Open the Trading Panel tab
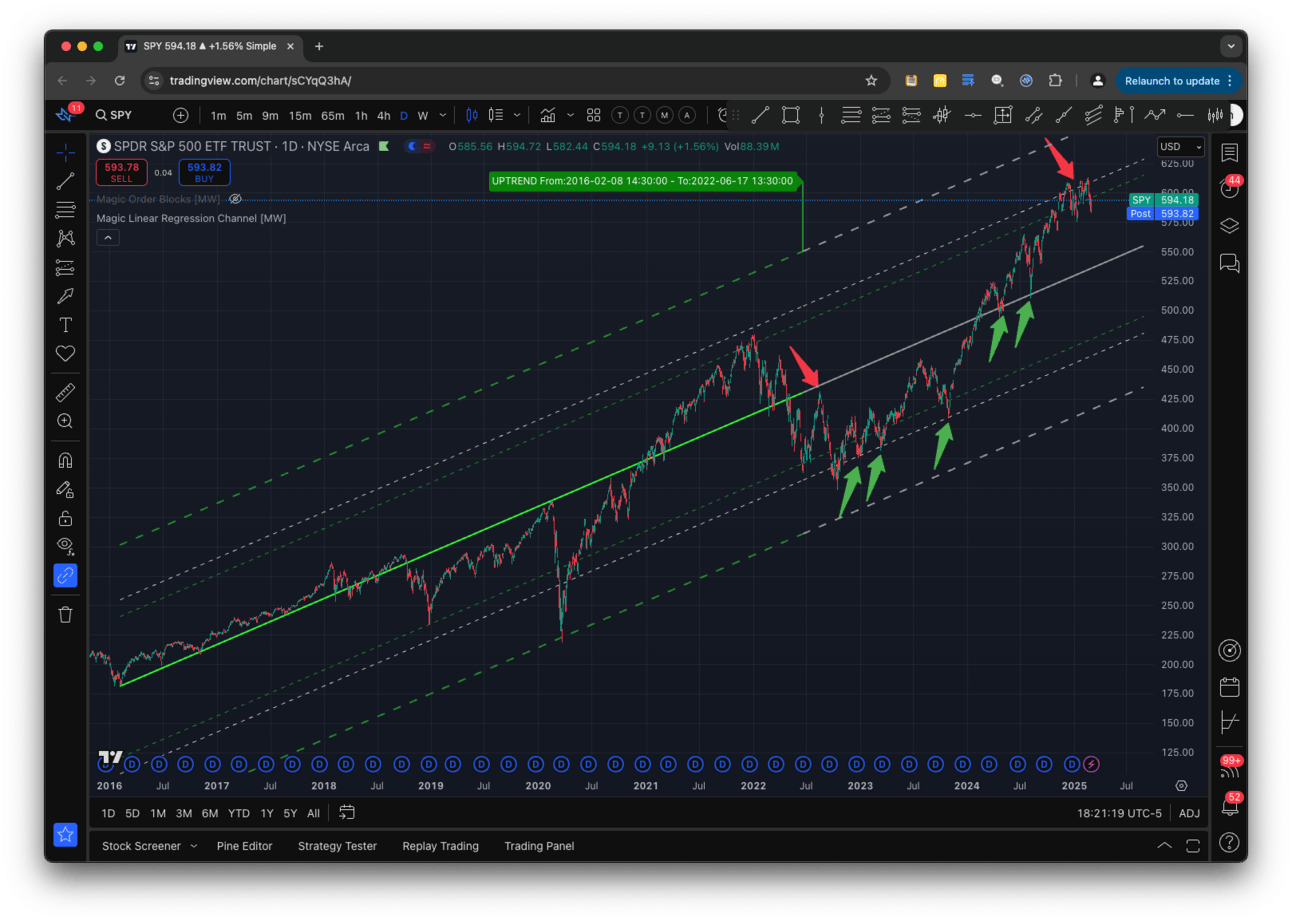1292x921 pixels. click(539, 846)
